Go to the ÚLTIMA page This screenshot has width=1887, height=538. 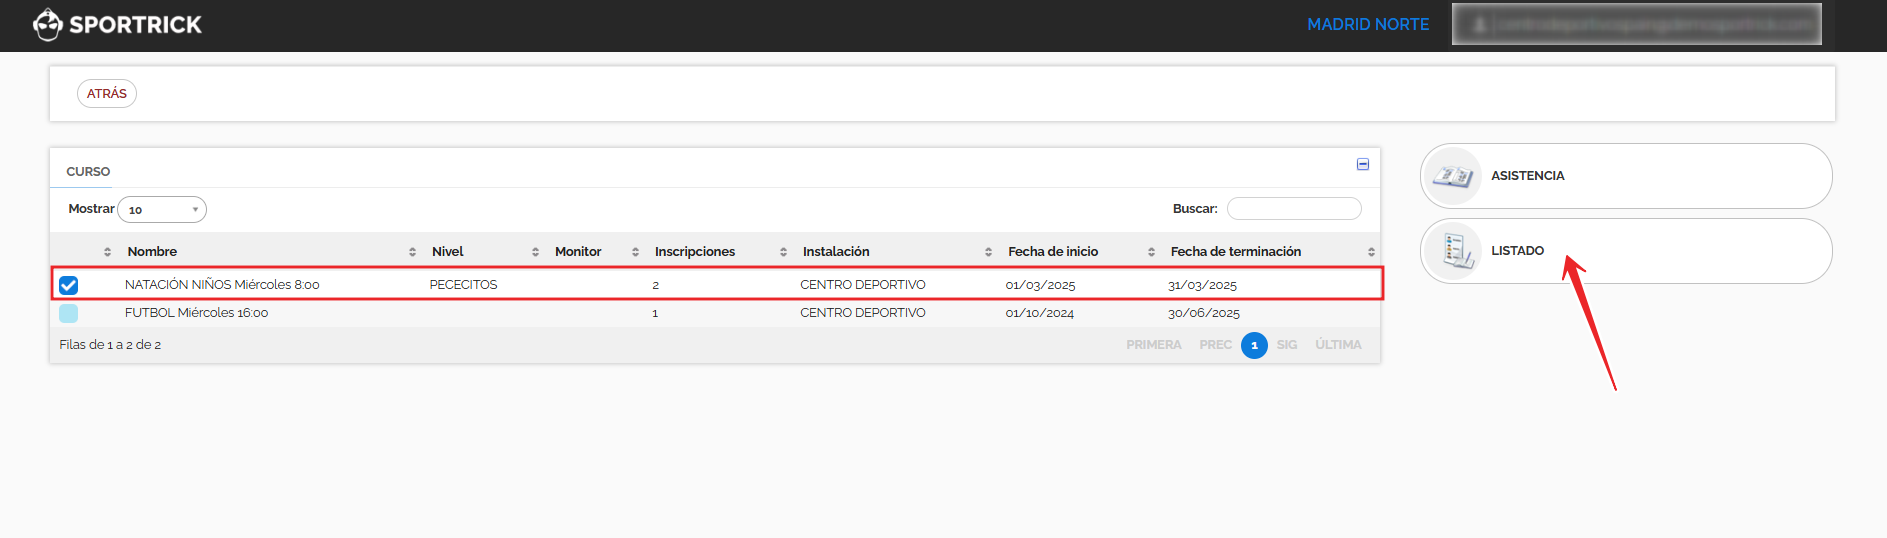pyautogui.click(x=1338, y=345)
